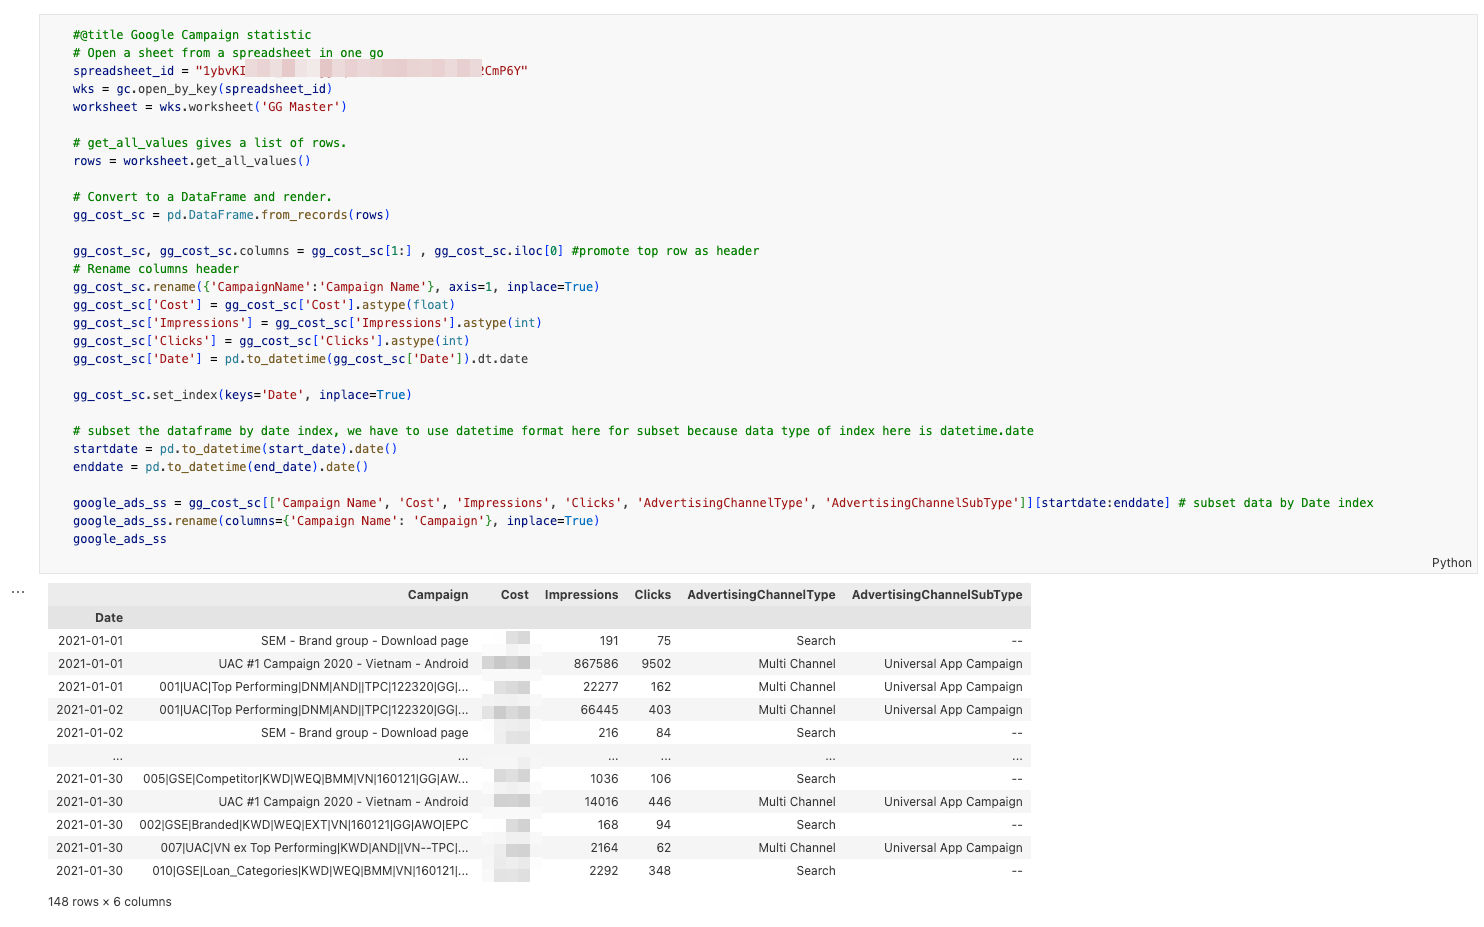This screenshot has width=1484, height=927.
Task: Click the 'GG Master' worksheet string in code
Action: 300,107
